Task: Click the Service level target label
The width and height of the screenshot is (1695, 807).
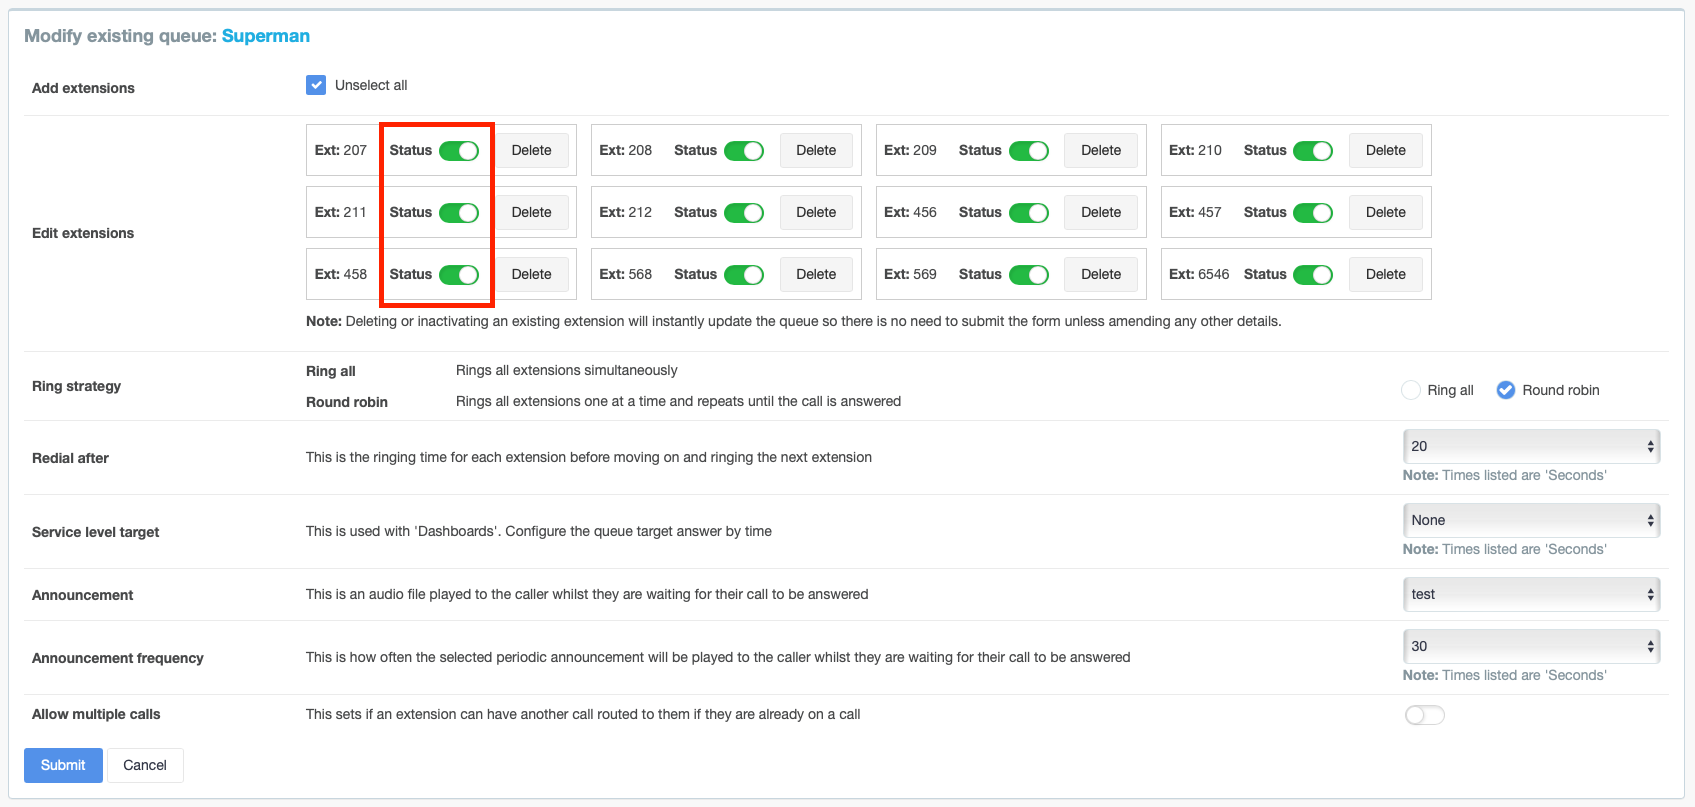Action: [x=96, y=532]
